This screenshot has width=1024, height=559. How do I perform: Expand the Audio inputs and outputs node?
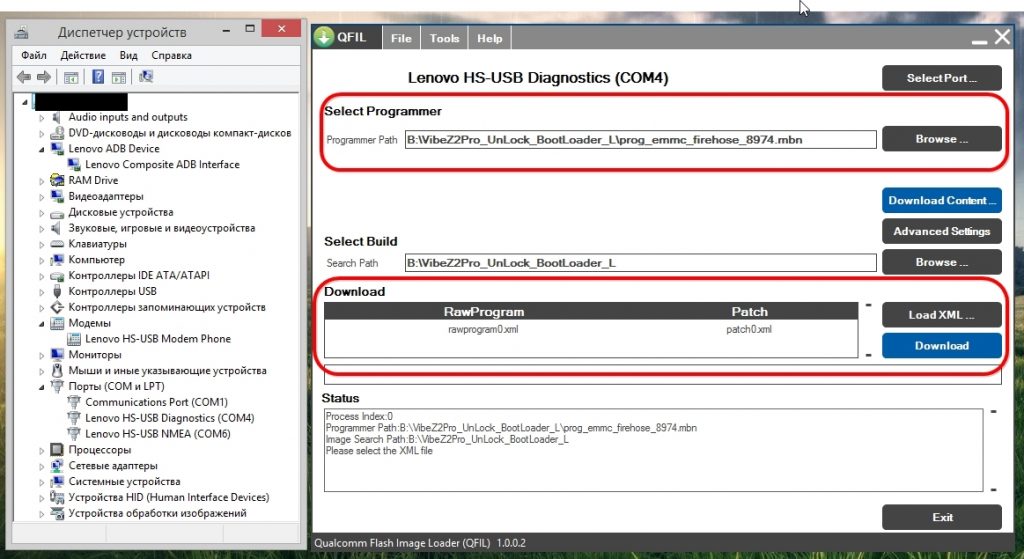(41, 118)
